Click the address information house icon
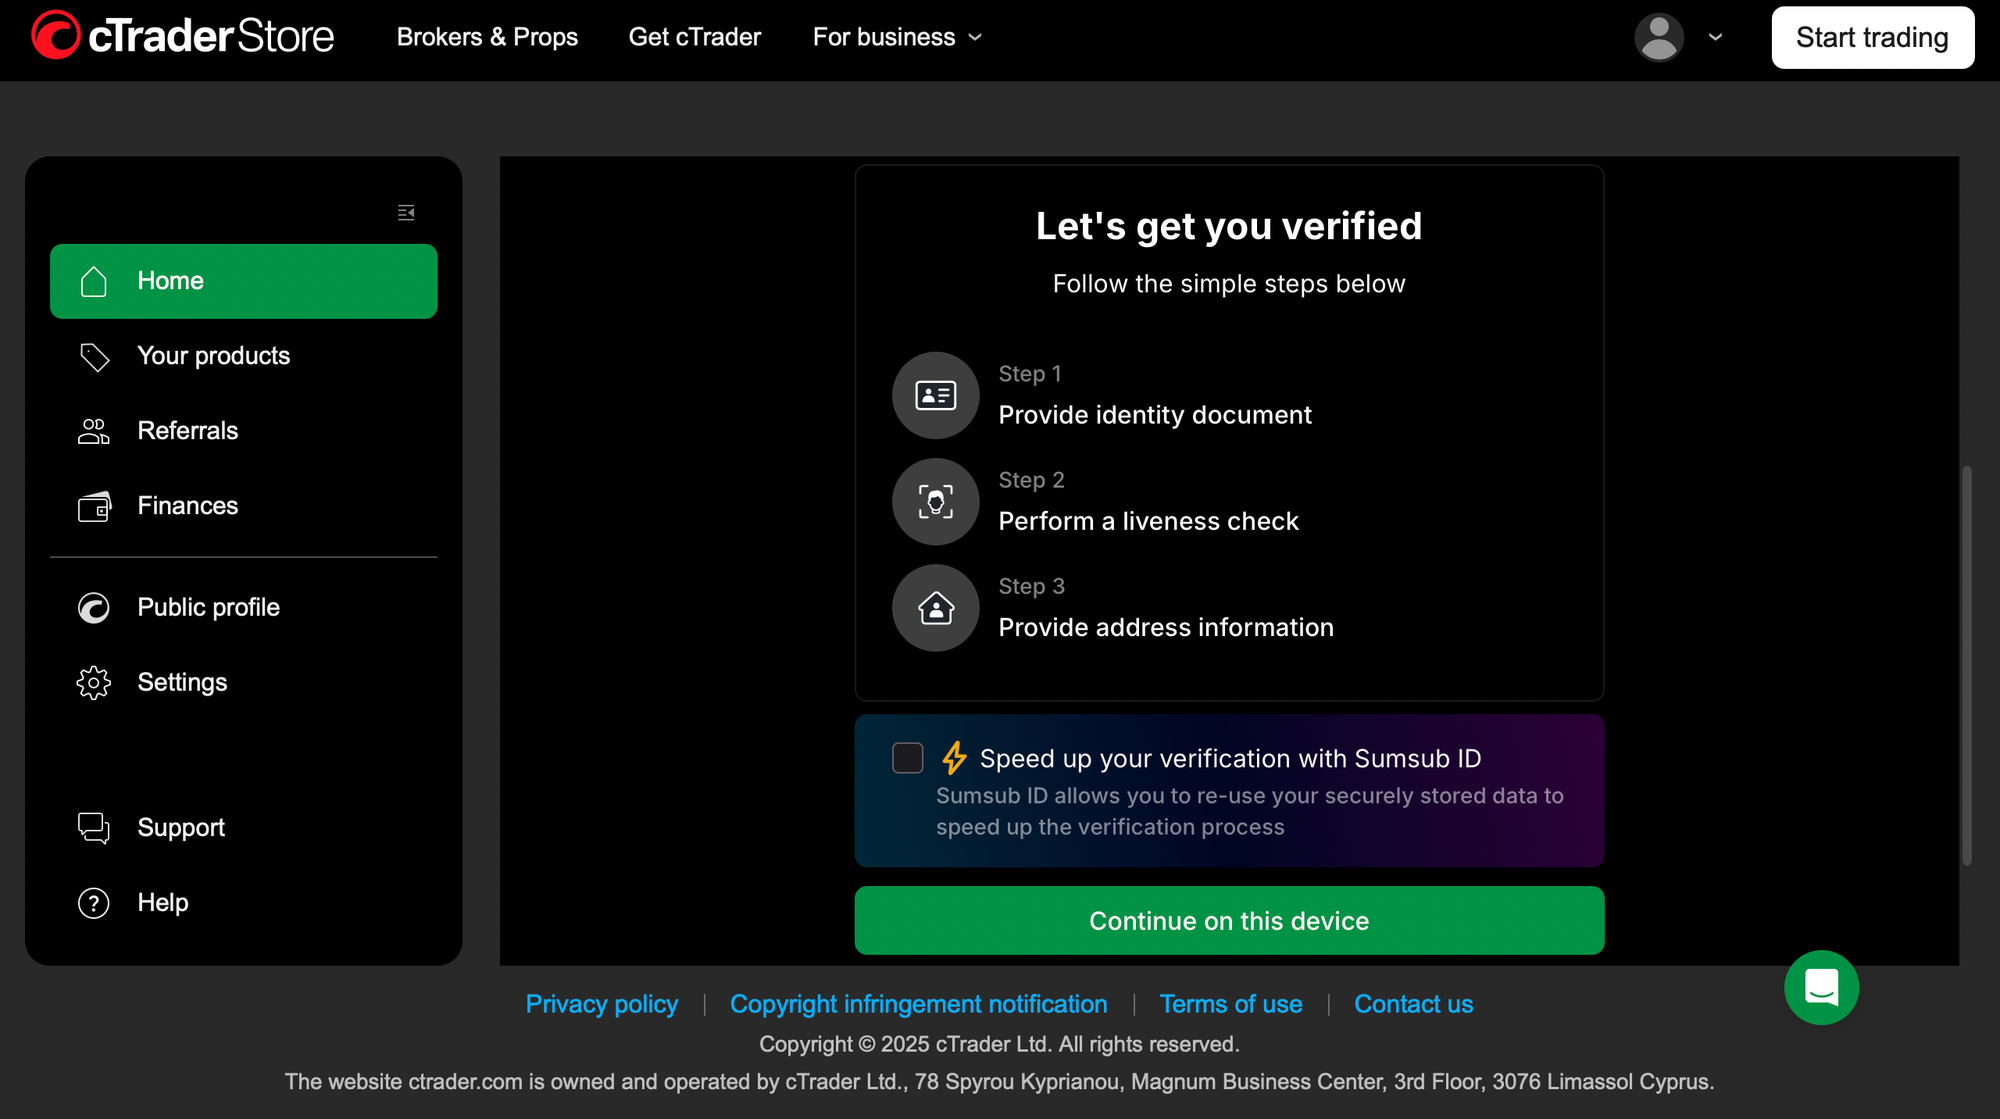Image resolution: width=2000 pixels, height=1119 pixels. point(935,608)
